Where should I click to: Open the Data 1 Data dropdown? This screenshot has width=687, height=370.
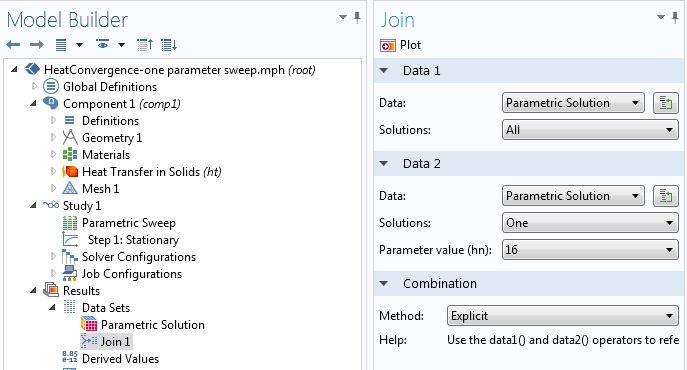(x=573, y=103)
